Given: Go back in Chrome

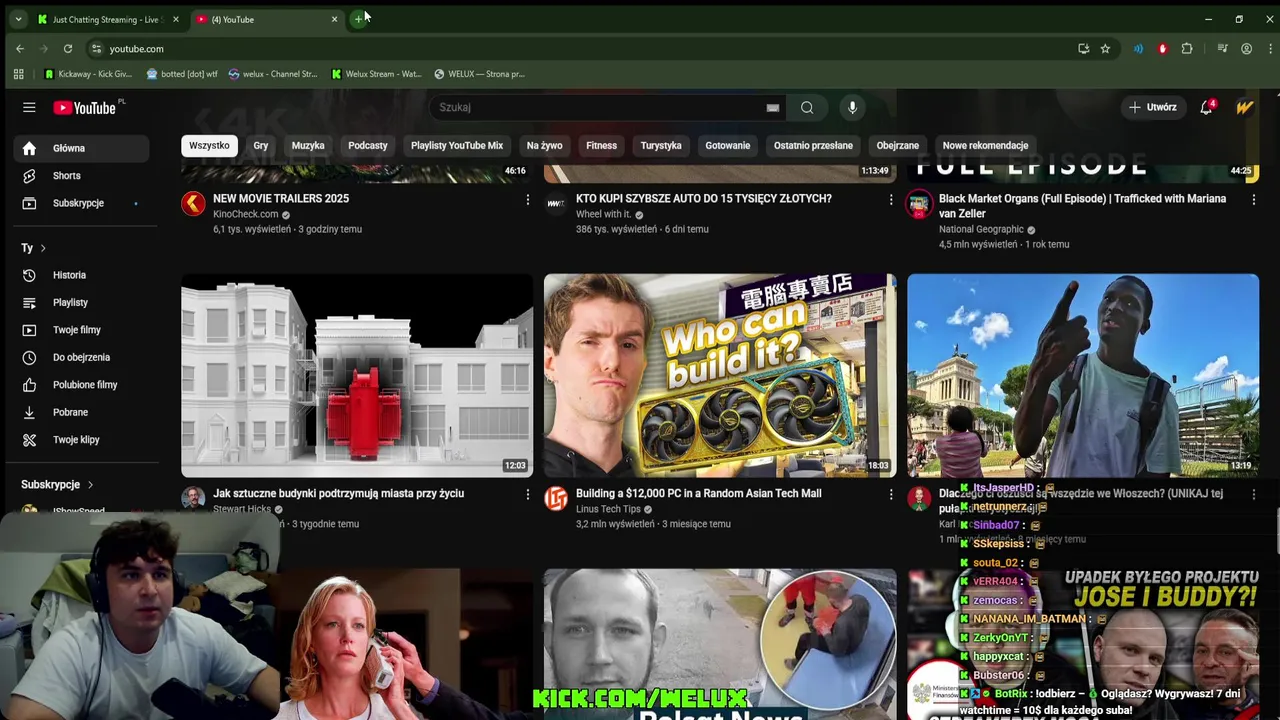Looking at the screenshot, I should pyautogui.click(x=20, y=49).
